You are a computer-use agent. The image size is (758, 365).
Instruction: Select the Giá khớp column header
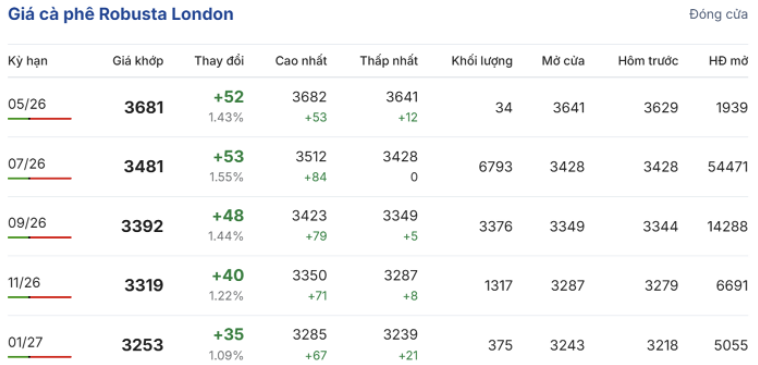click(138, 61)
